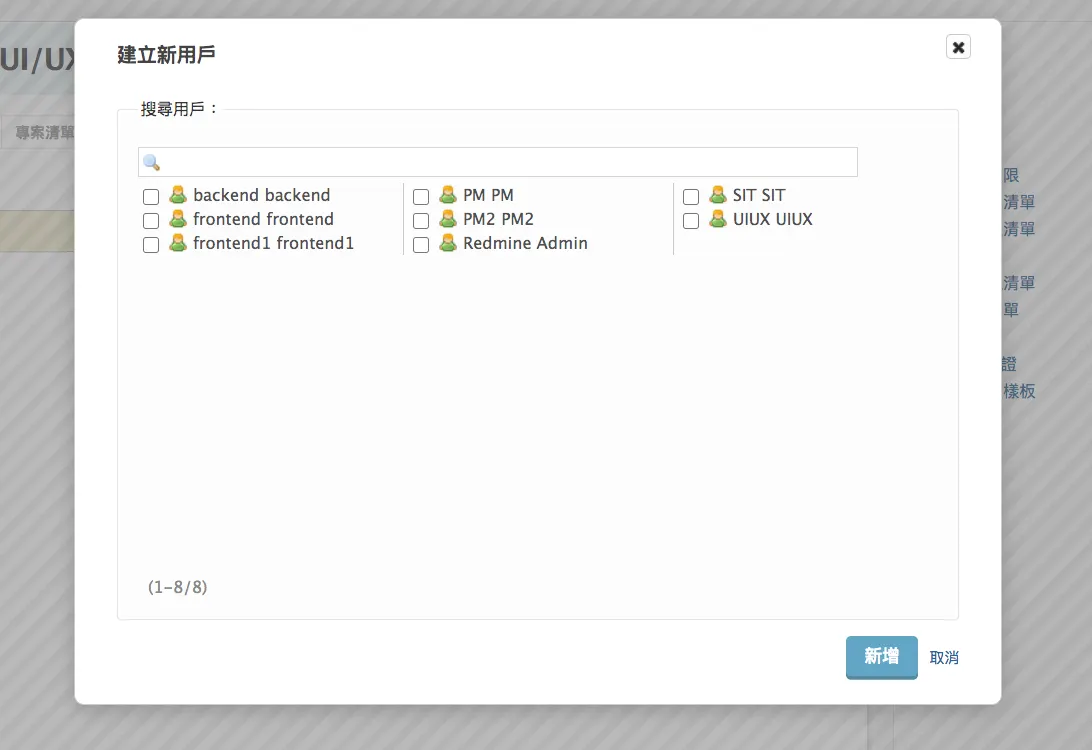Check the PM PM user box
The height and width of the screenshot is (750, 1092).
[x=421, y=197]
